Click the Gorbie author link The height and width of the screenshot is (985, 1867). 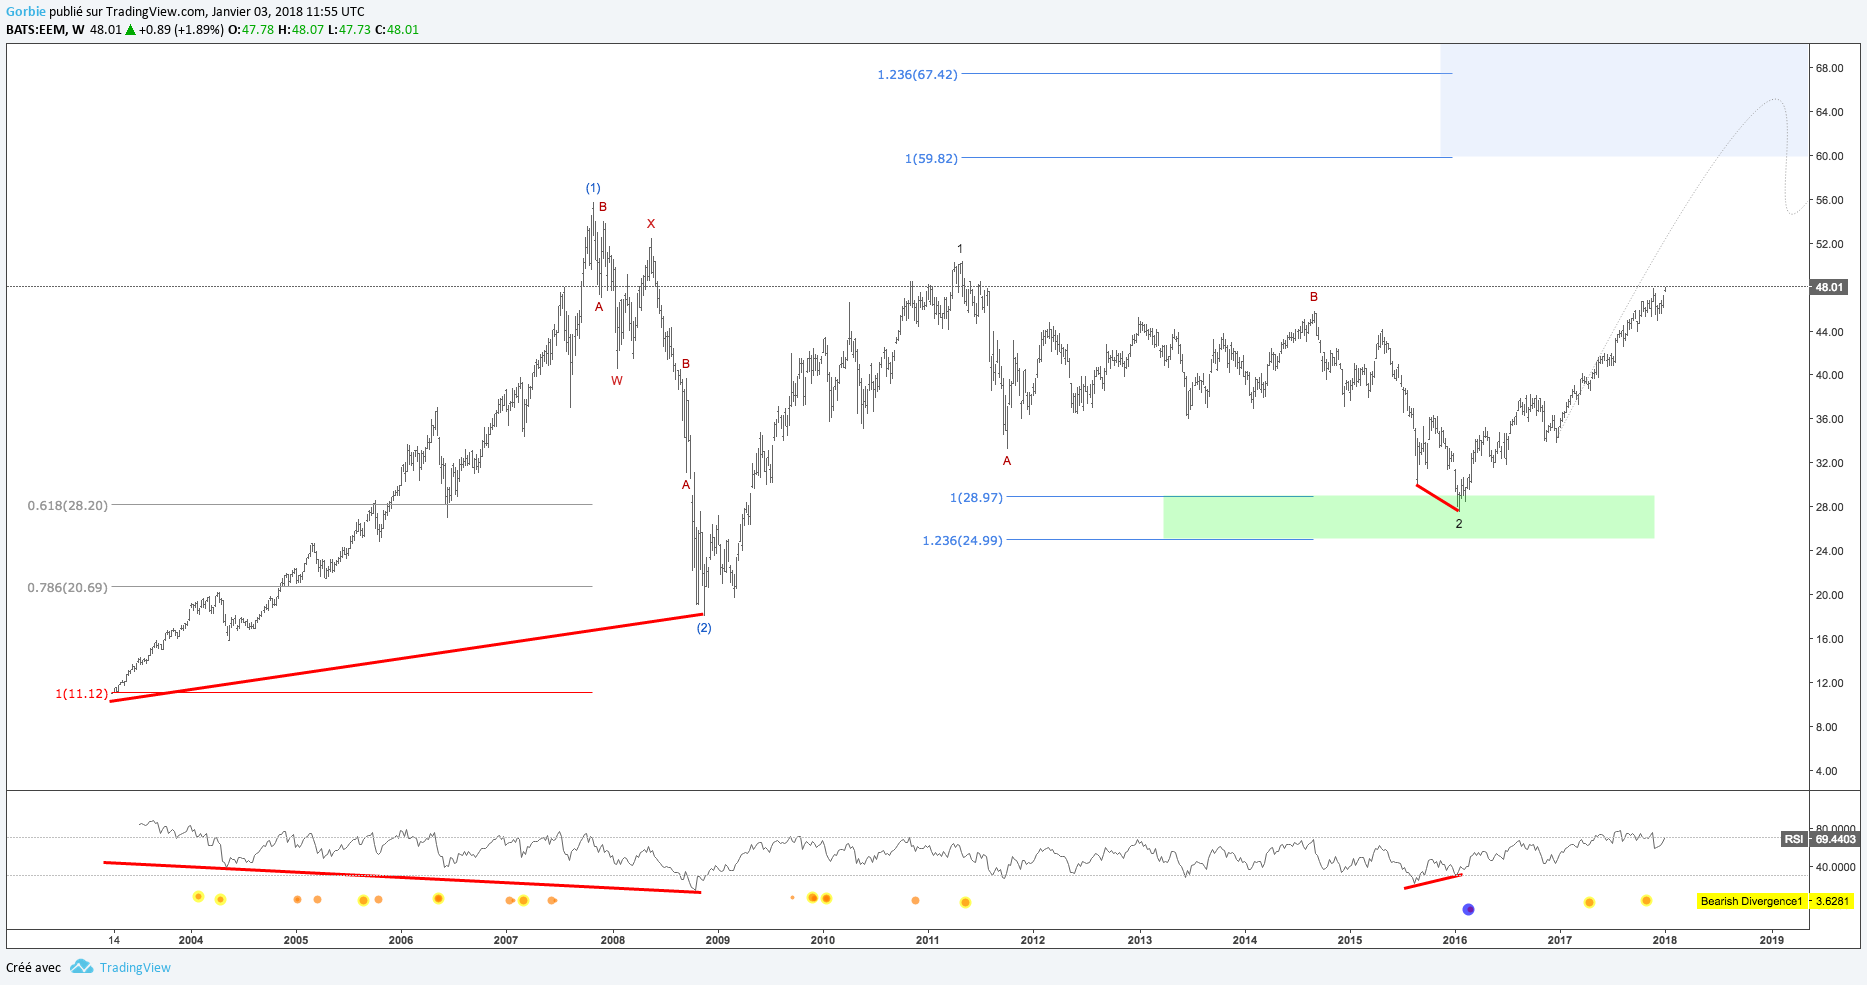tap(26, 12)
